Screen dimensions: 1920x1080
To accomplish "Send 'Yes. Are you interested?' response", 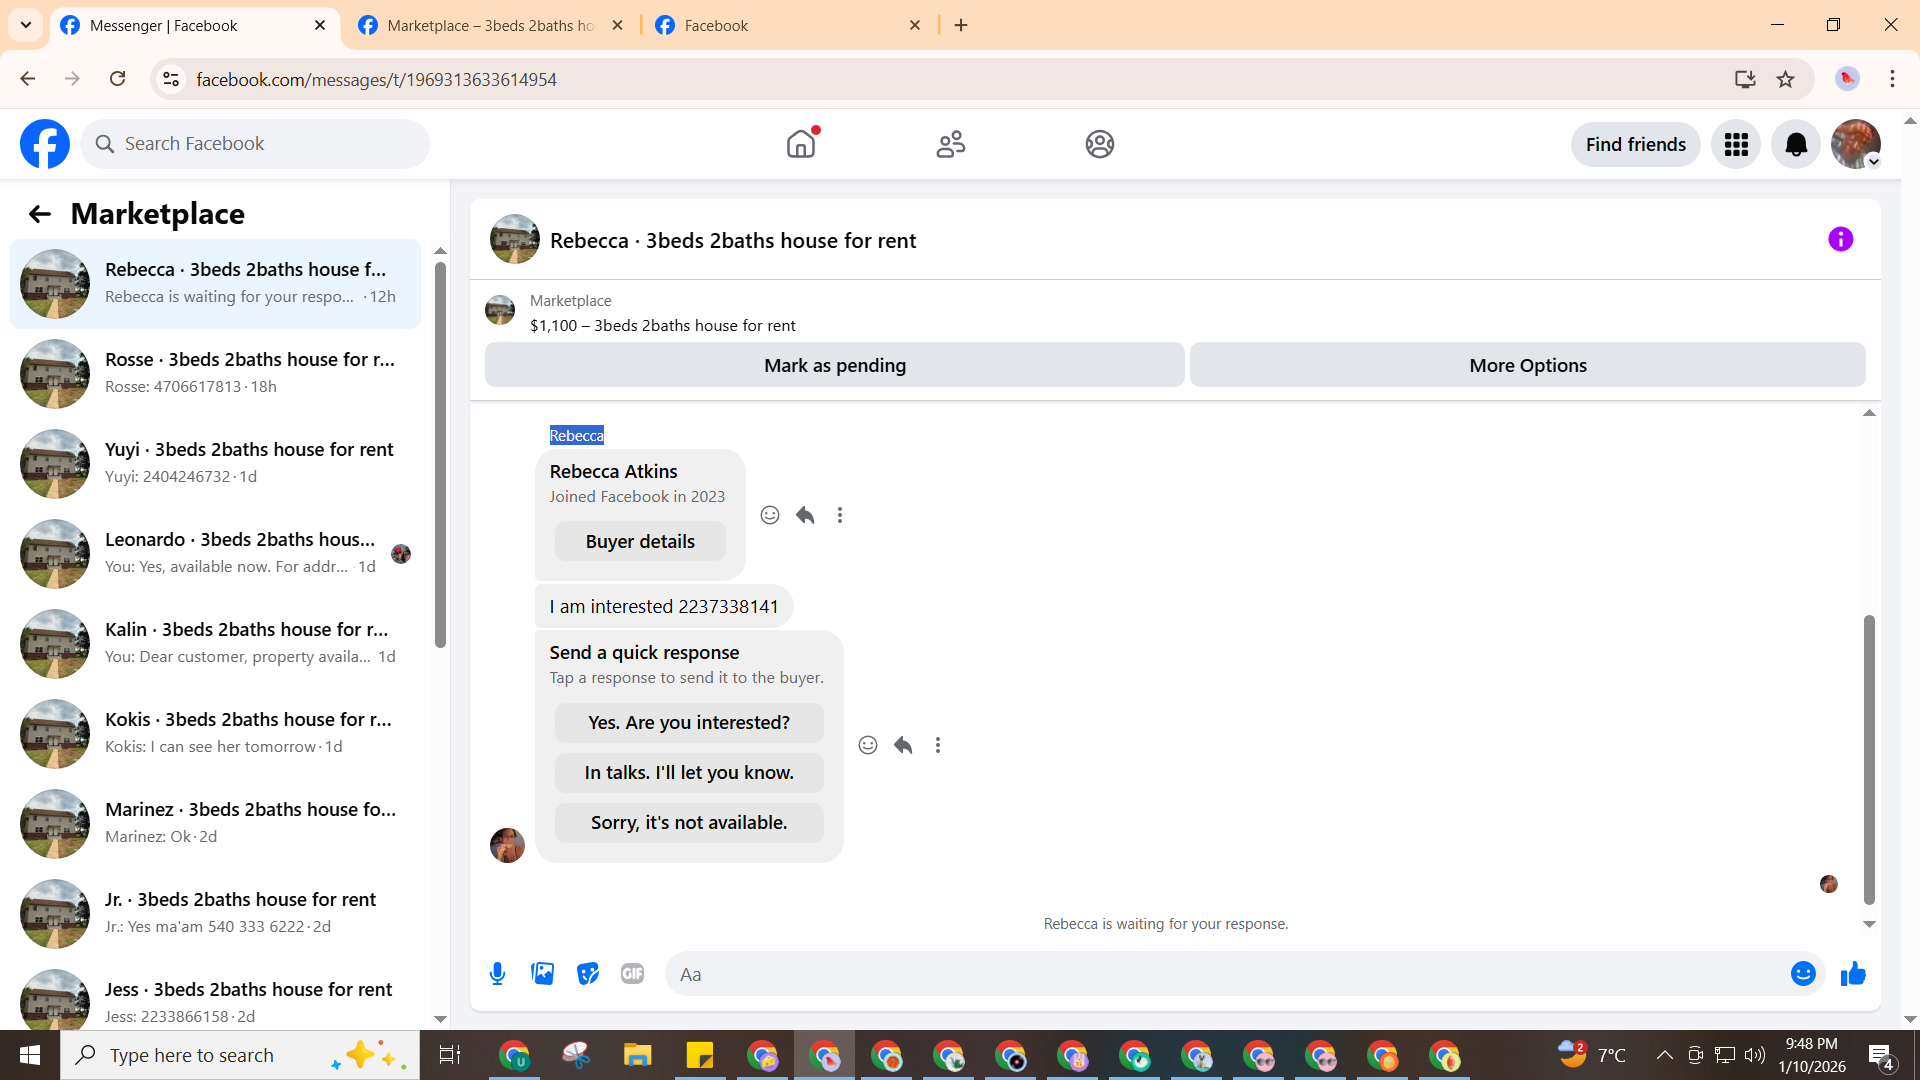I will 689,723.
